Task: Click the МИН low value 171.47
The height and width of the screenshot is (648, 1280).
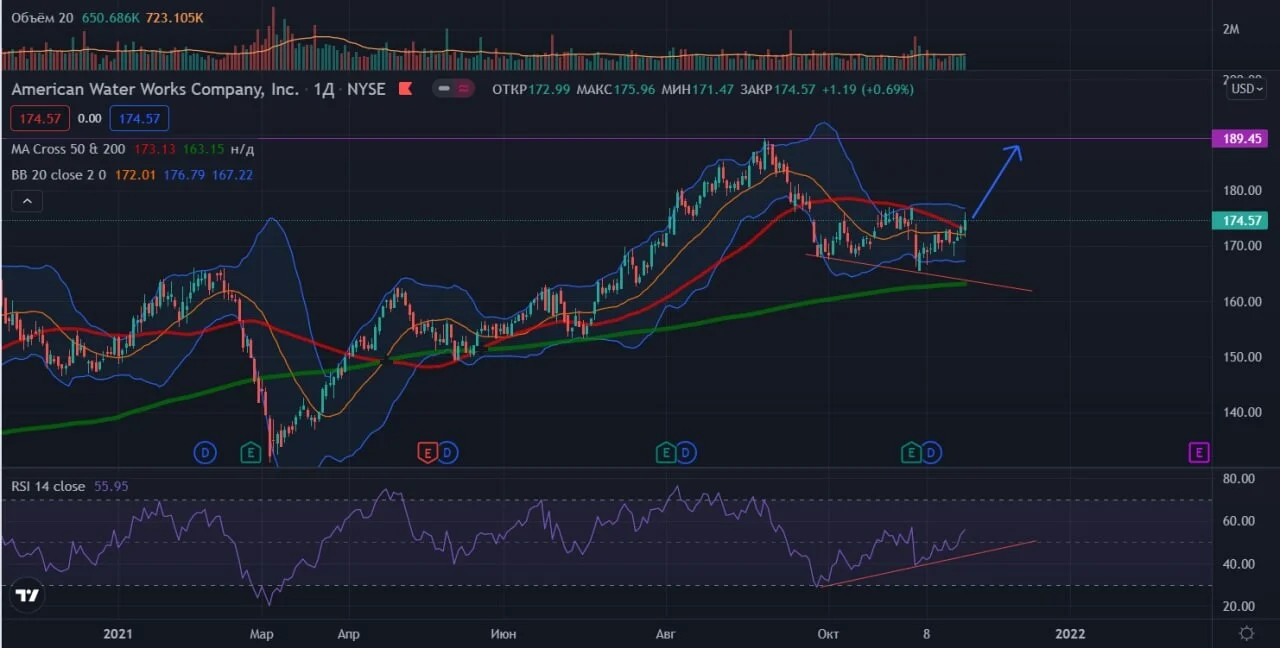Action: tap(713, 89)
